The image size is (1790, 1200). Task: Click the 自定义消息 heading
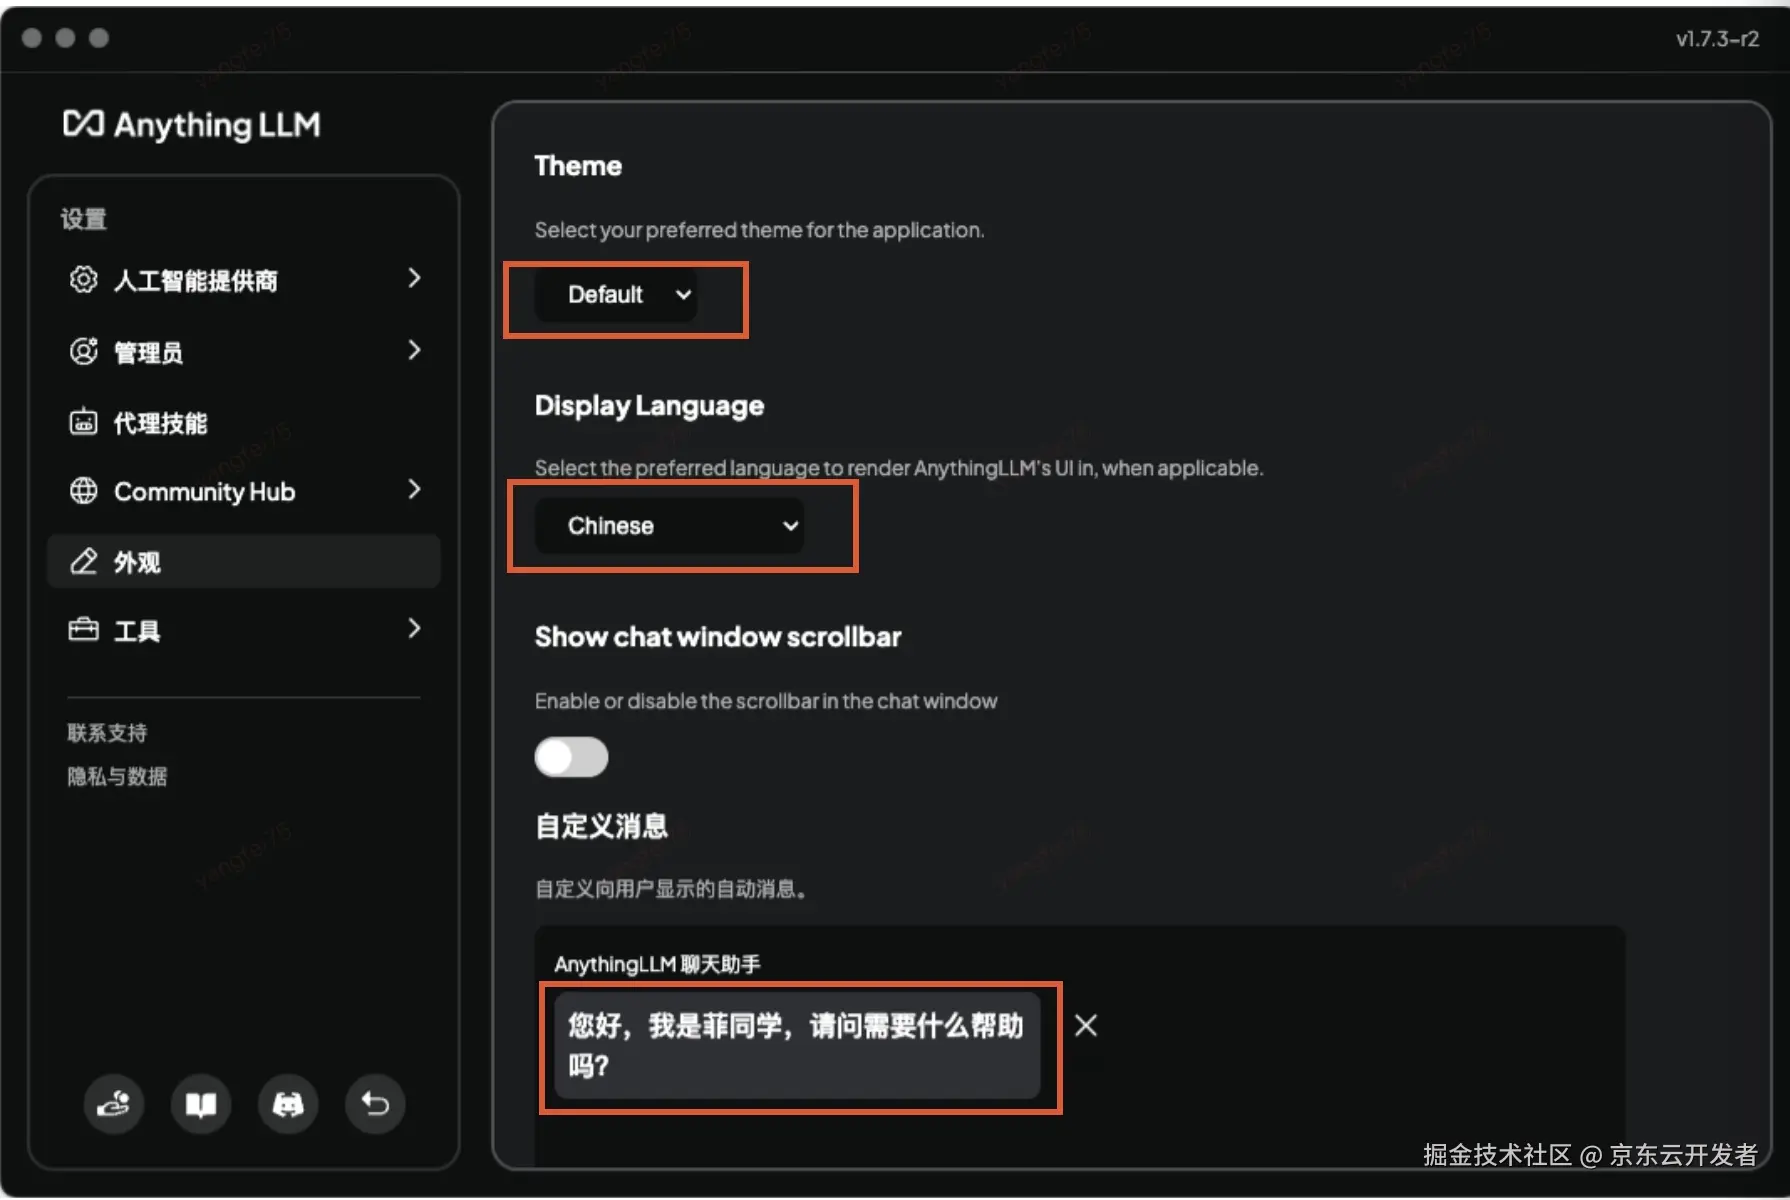pos(601,826)
